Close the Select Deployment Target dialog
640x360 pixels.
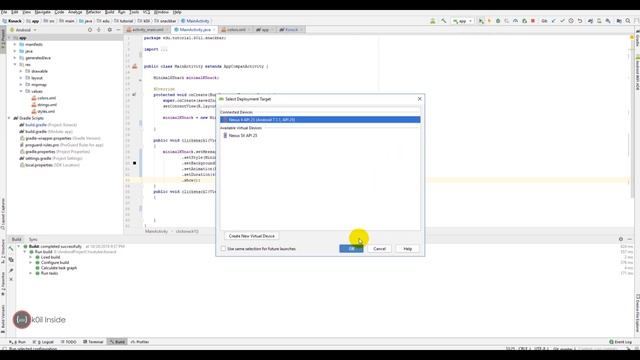420,99
